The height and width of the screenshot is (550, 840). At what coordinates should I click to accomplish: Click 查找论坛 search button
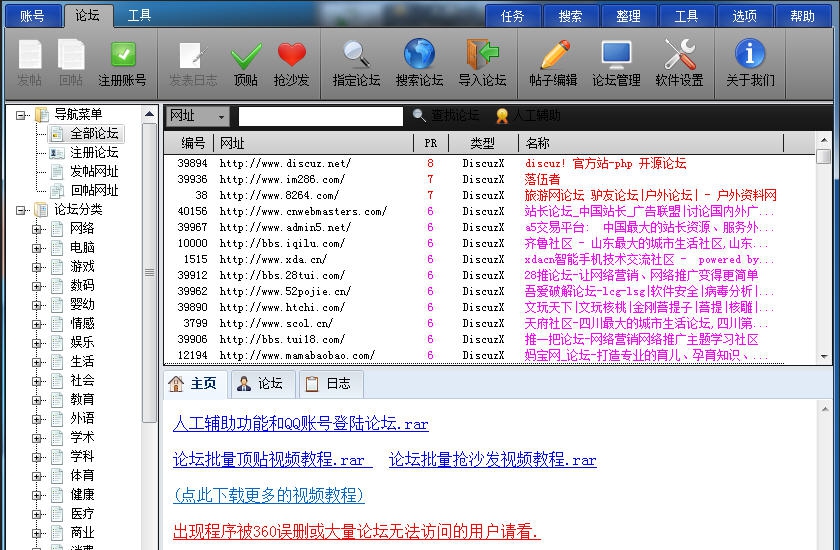point(446,115)
